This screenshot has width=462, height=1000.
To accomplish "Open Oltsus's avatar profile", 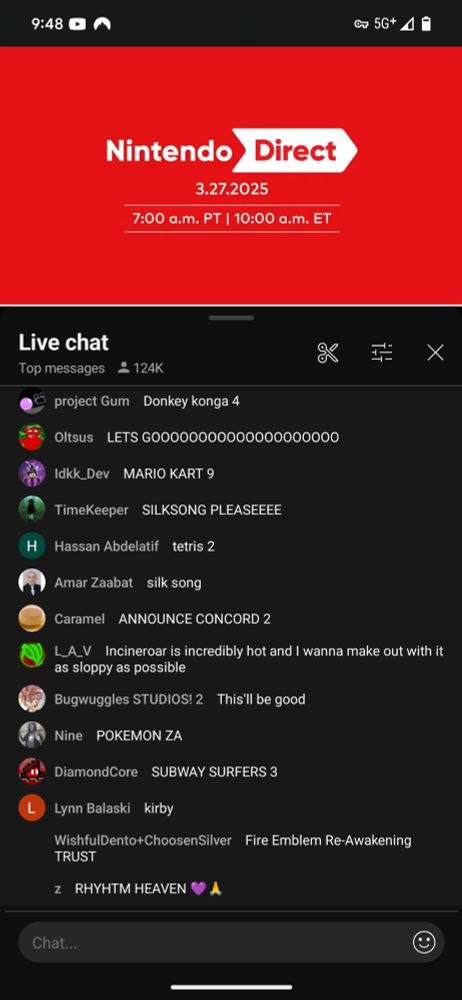I will 32,438.
